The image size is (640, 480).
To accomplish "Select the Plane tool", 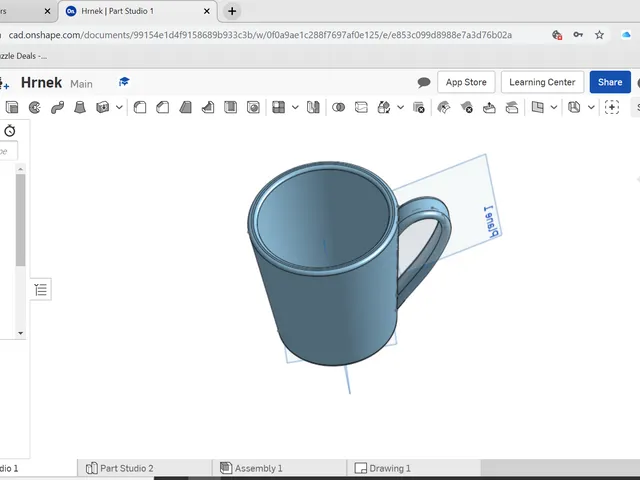I will 538,107.
